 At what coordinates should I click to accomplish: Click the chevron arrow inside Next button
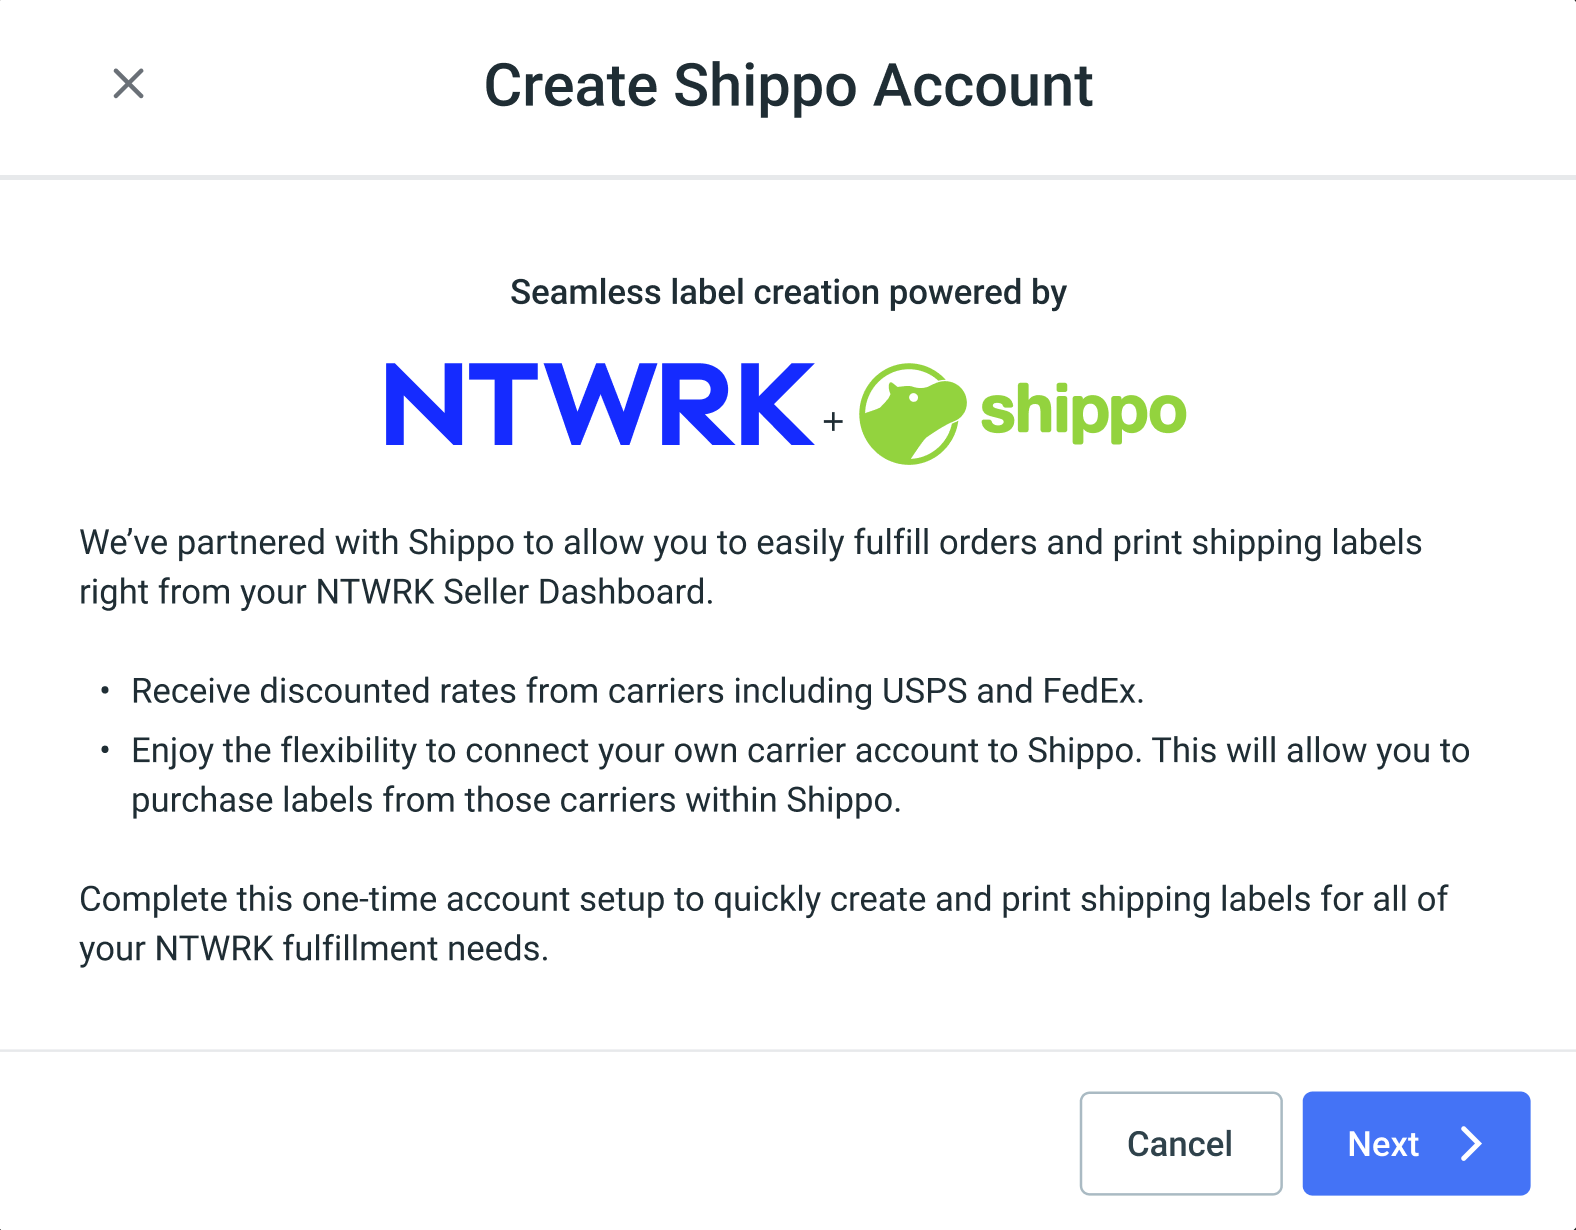click(x=1469, y=1143)
